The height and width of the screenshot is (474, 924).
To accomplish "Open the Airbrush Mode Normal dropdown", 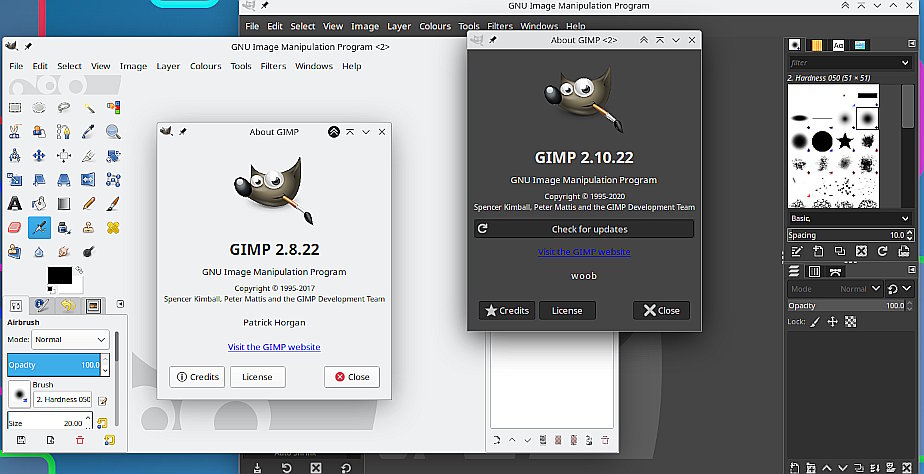I will click(x=70, y=340).
